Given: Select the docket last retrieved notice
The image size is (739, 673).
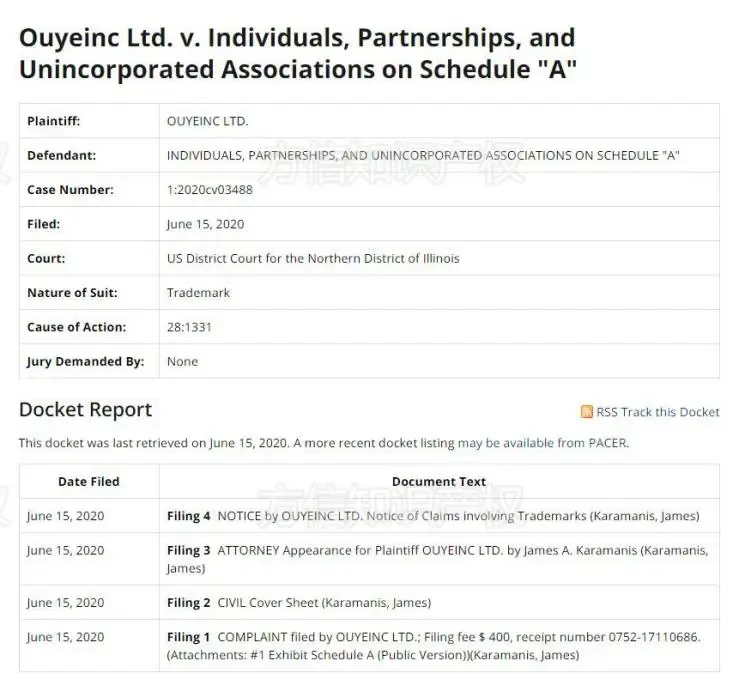Looking at the screenshot, I should [324, 443].
